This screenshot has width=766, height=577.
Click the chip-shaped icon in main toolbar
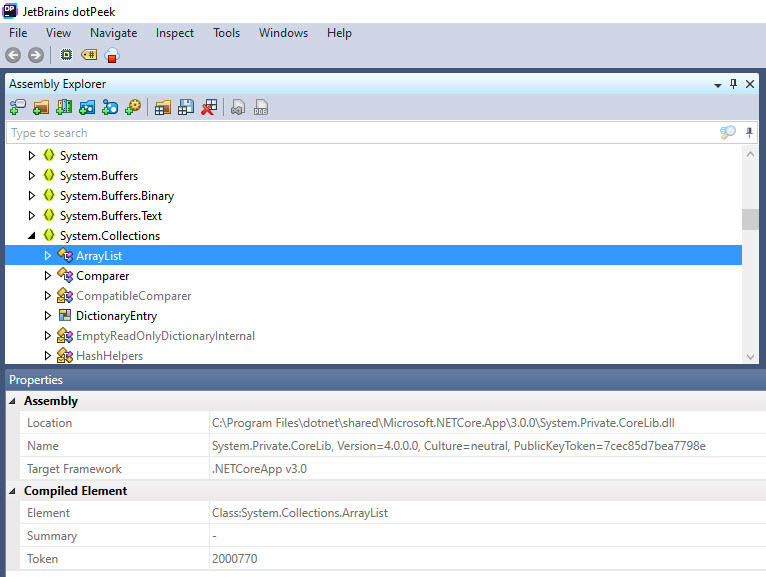67,55
